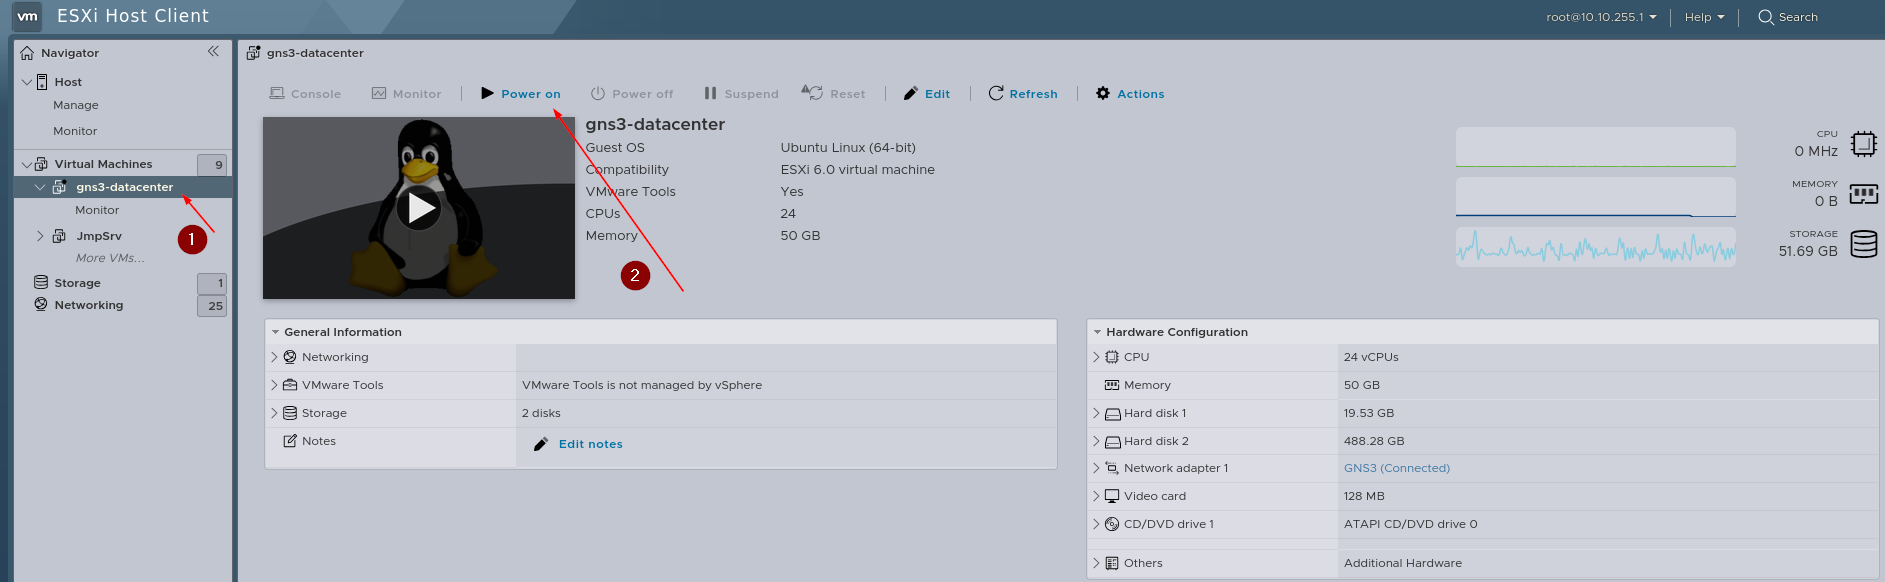Click the Edit pencil icon in toolbar
Viewport: 1885px width, 582px height.
pyautogui.click(x=910, y=93)
